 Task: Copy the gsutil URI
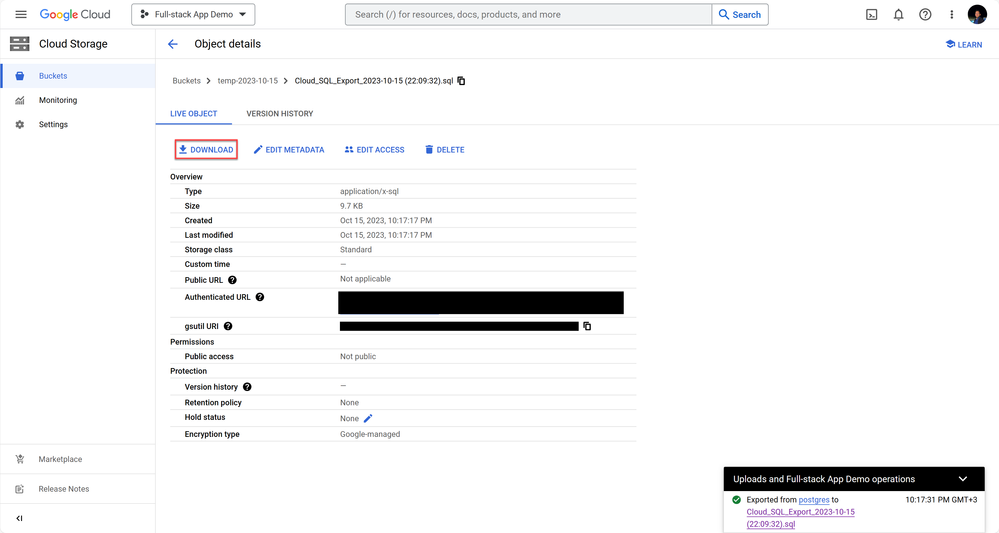pos(587,326)
